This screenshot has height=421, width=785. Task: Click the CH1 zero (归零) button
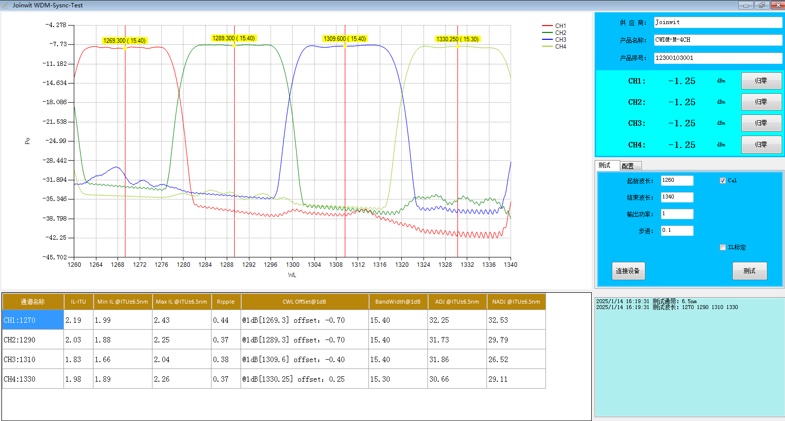[761, 81]
